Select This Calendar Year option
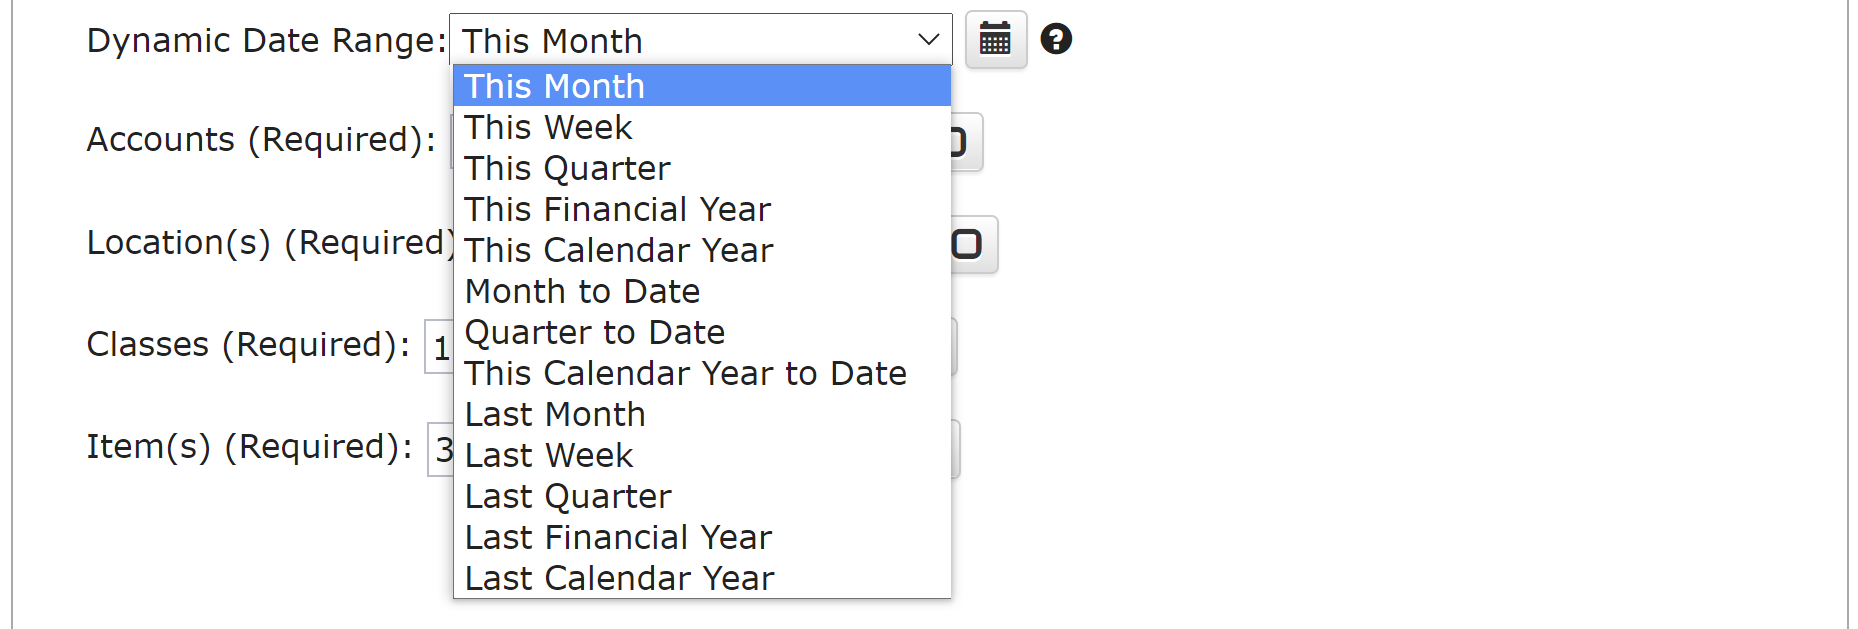Image resolution: width=1858 pixels, height=629 pixels. (x=700, y=250)
